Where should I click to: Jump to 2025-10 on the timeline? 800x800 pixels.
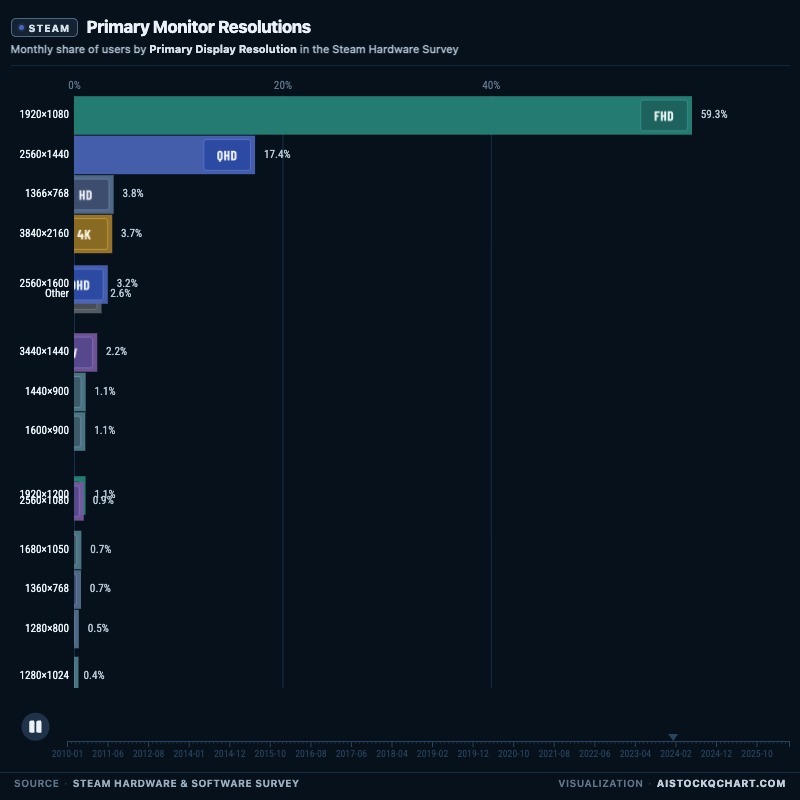point(757,754)
